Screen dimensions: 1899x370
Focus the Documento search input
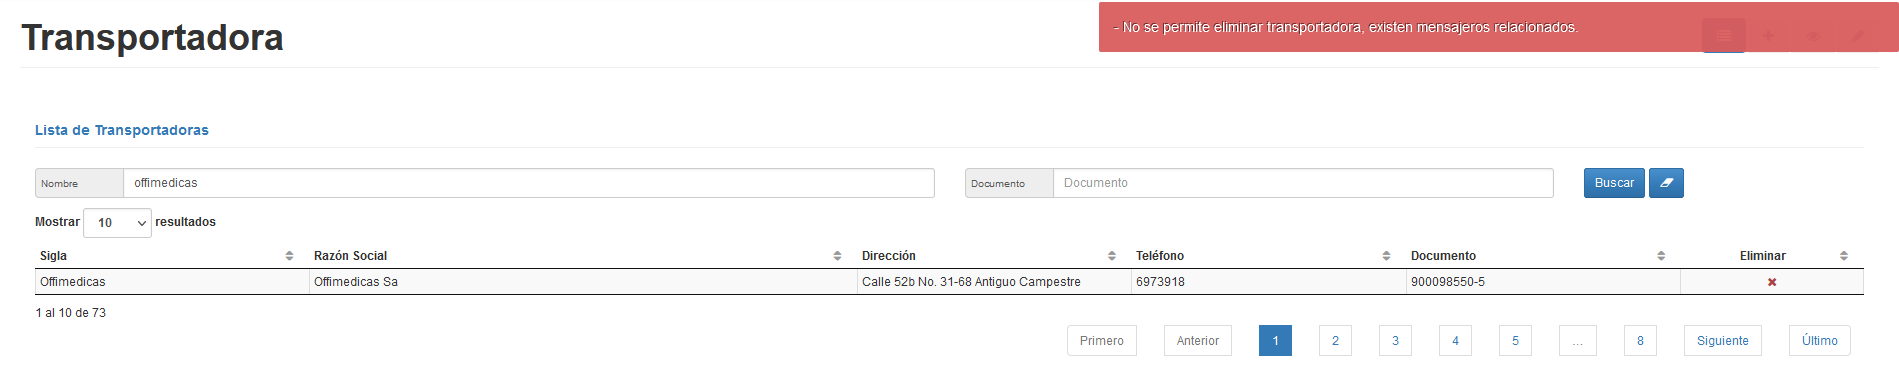click(1303, 183)
